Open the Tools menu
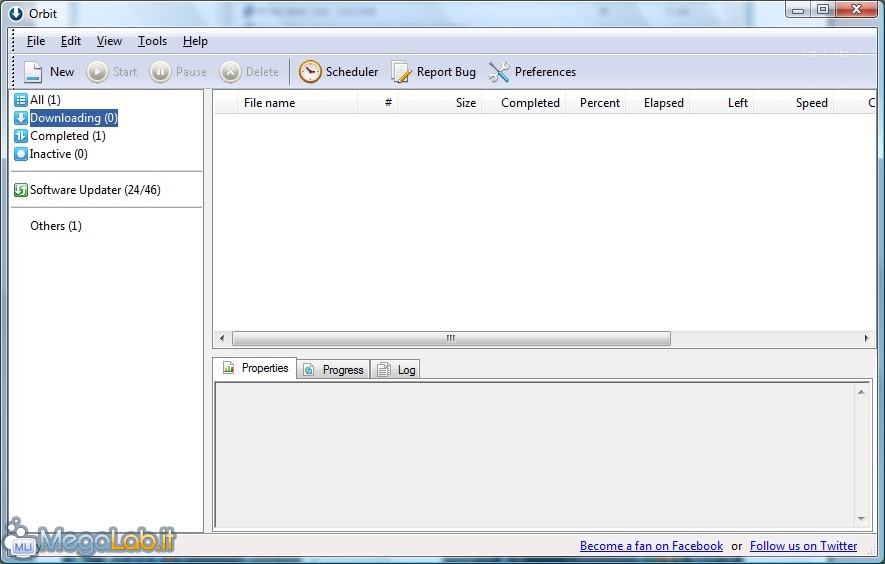This screenshot has width=885, height=564. [152, 41]
